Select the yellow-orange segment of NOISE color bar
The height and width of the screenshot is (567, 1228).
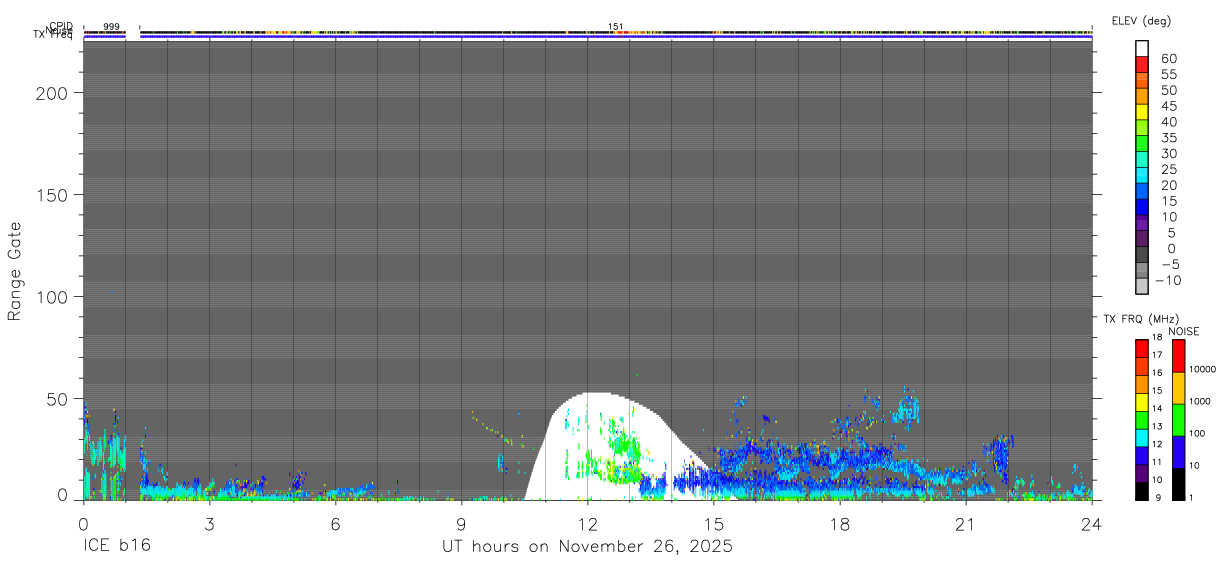pos(1178,388)
